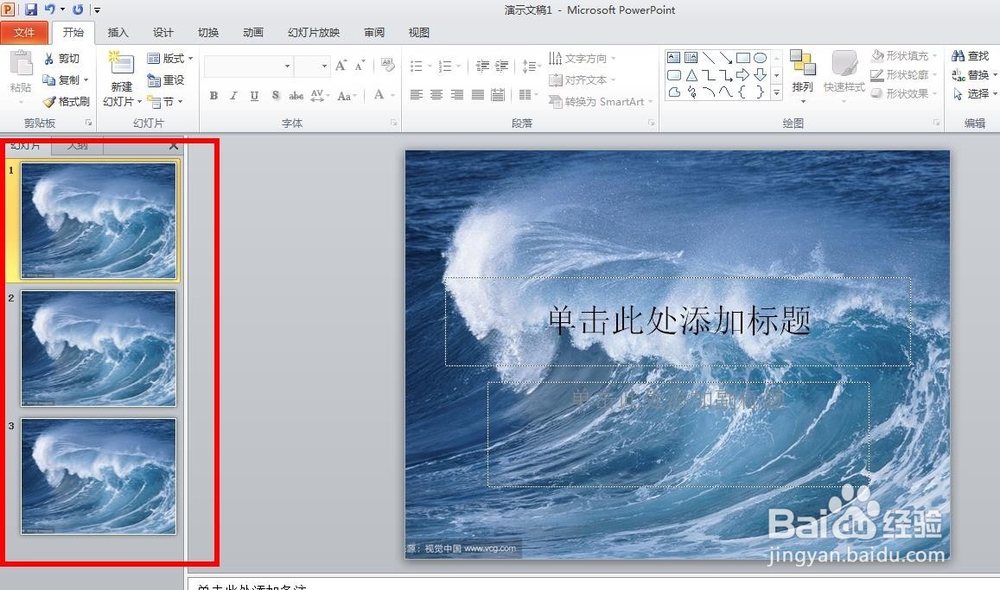Screen dimensions: 1000x590
Task: Switch to the 插入 ribbon tab
Action: click(x=117, y=32)
